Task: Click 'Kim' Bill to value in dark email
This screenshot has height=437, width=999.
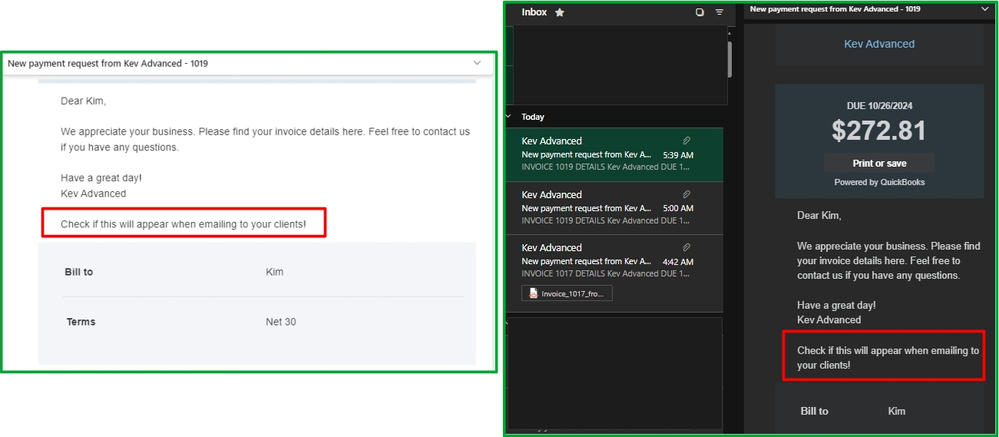Action: point(896,411)
